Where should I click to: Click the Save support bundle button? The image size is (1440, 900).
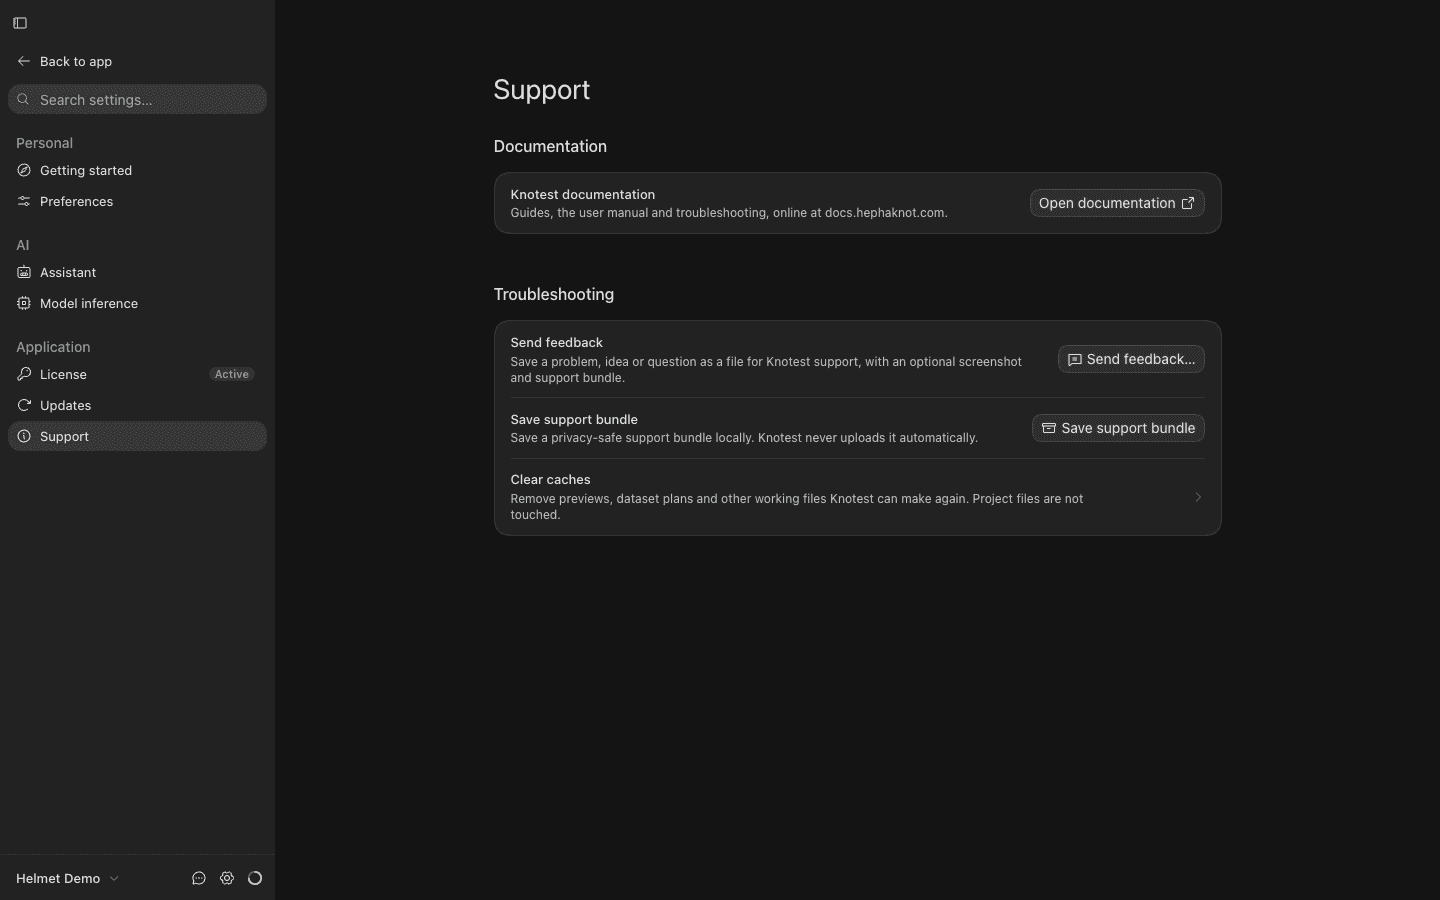pyautogui.click(x=1118, y=428)
